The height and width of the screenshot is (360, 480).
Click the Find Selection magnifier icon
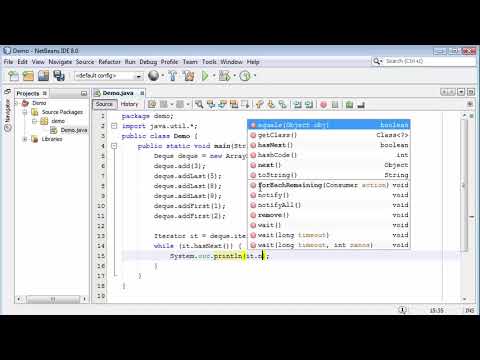tap(199, 105)
